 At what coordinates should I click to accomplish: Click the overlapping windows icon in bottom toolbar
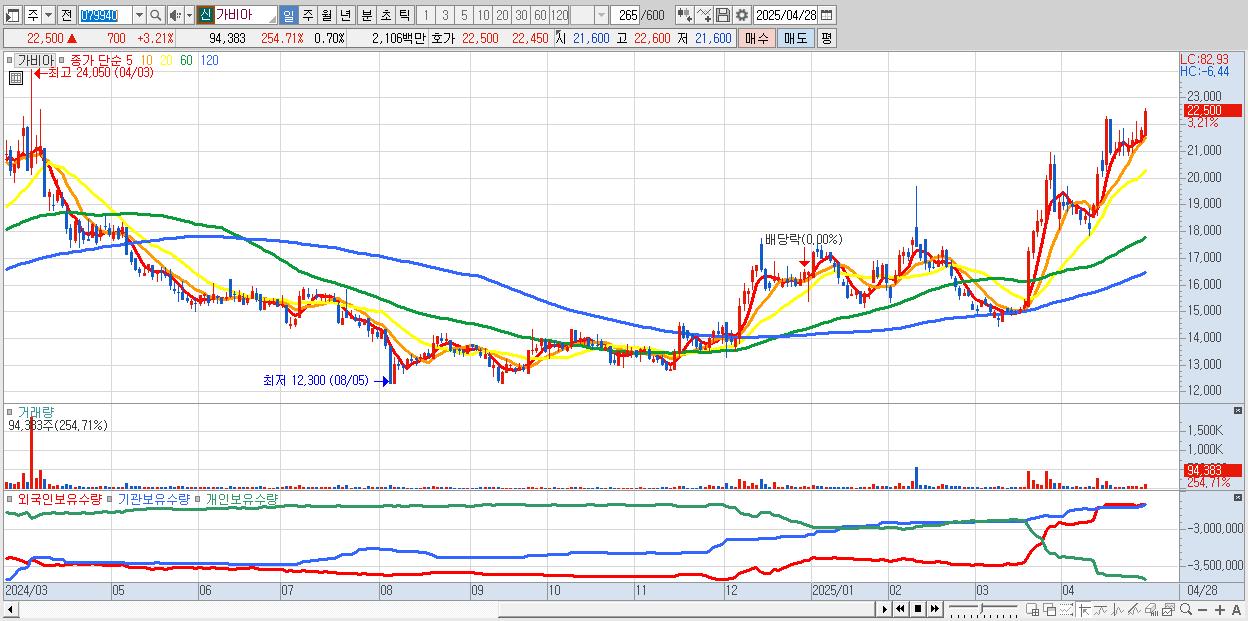click(x=1050, y=609)
